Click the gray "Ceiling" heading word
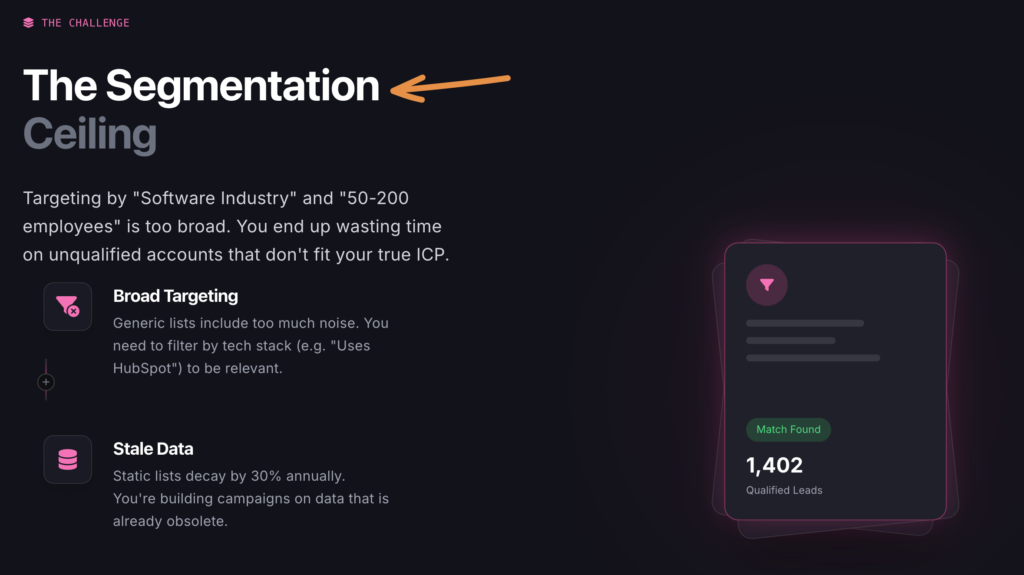The width and height of the screenshot is (1024, 575). 90,135
